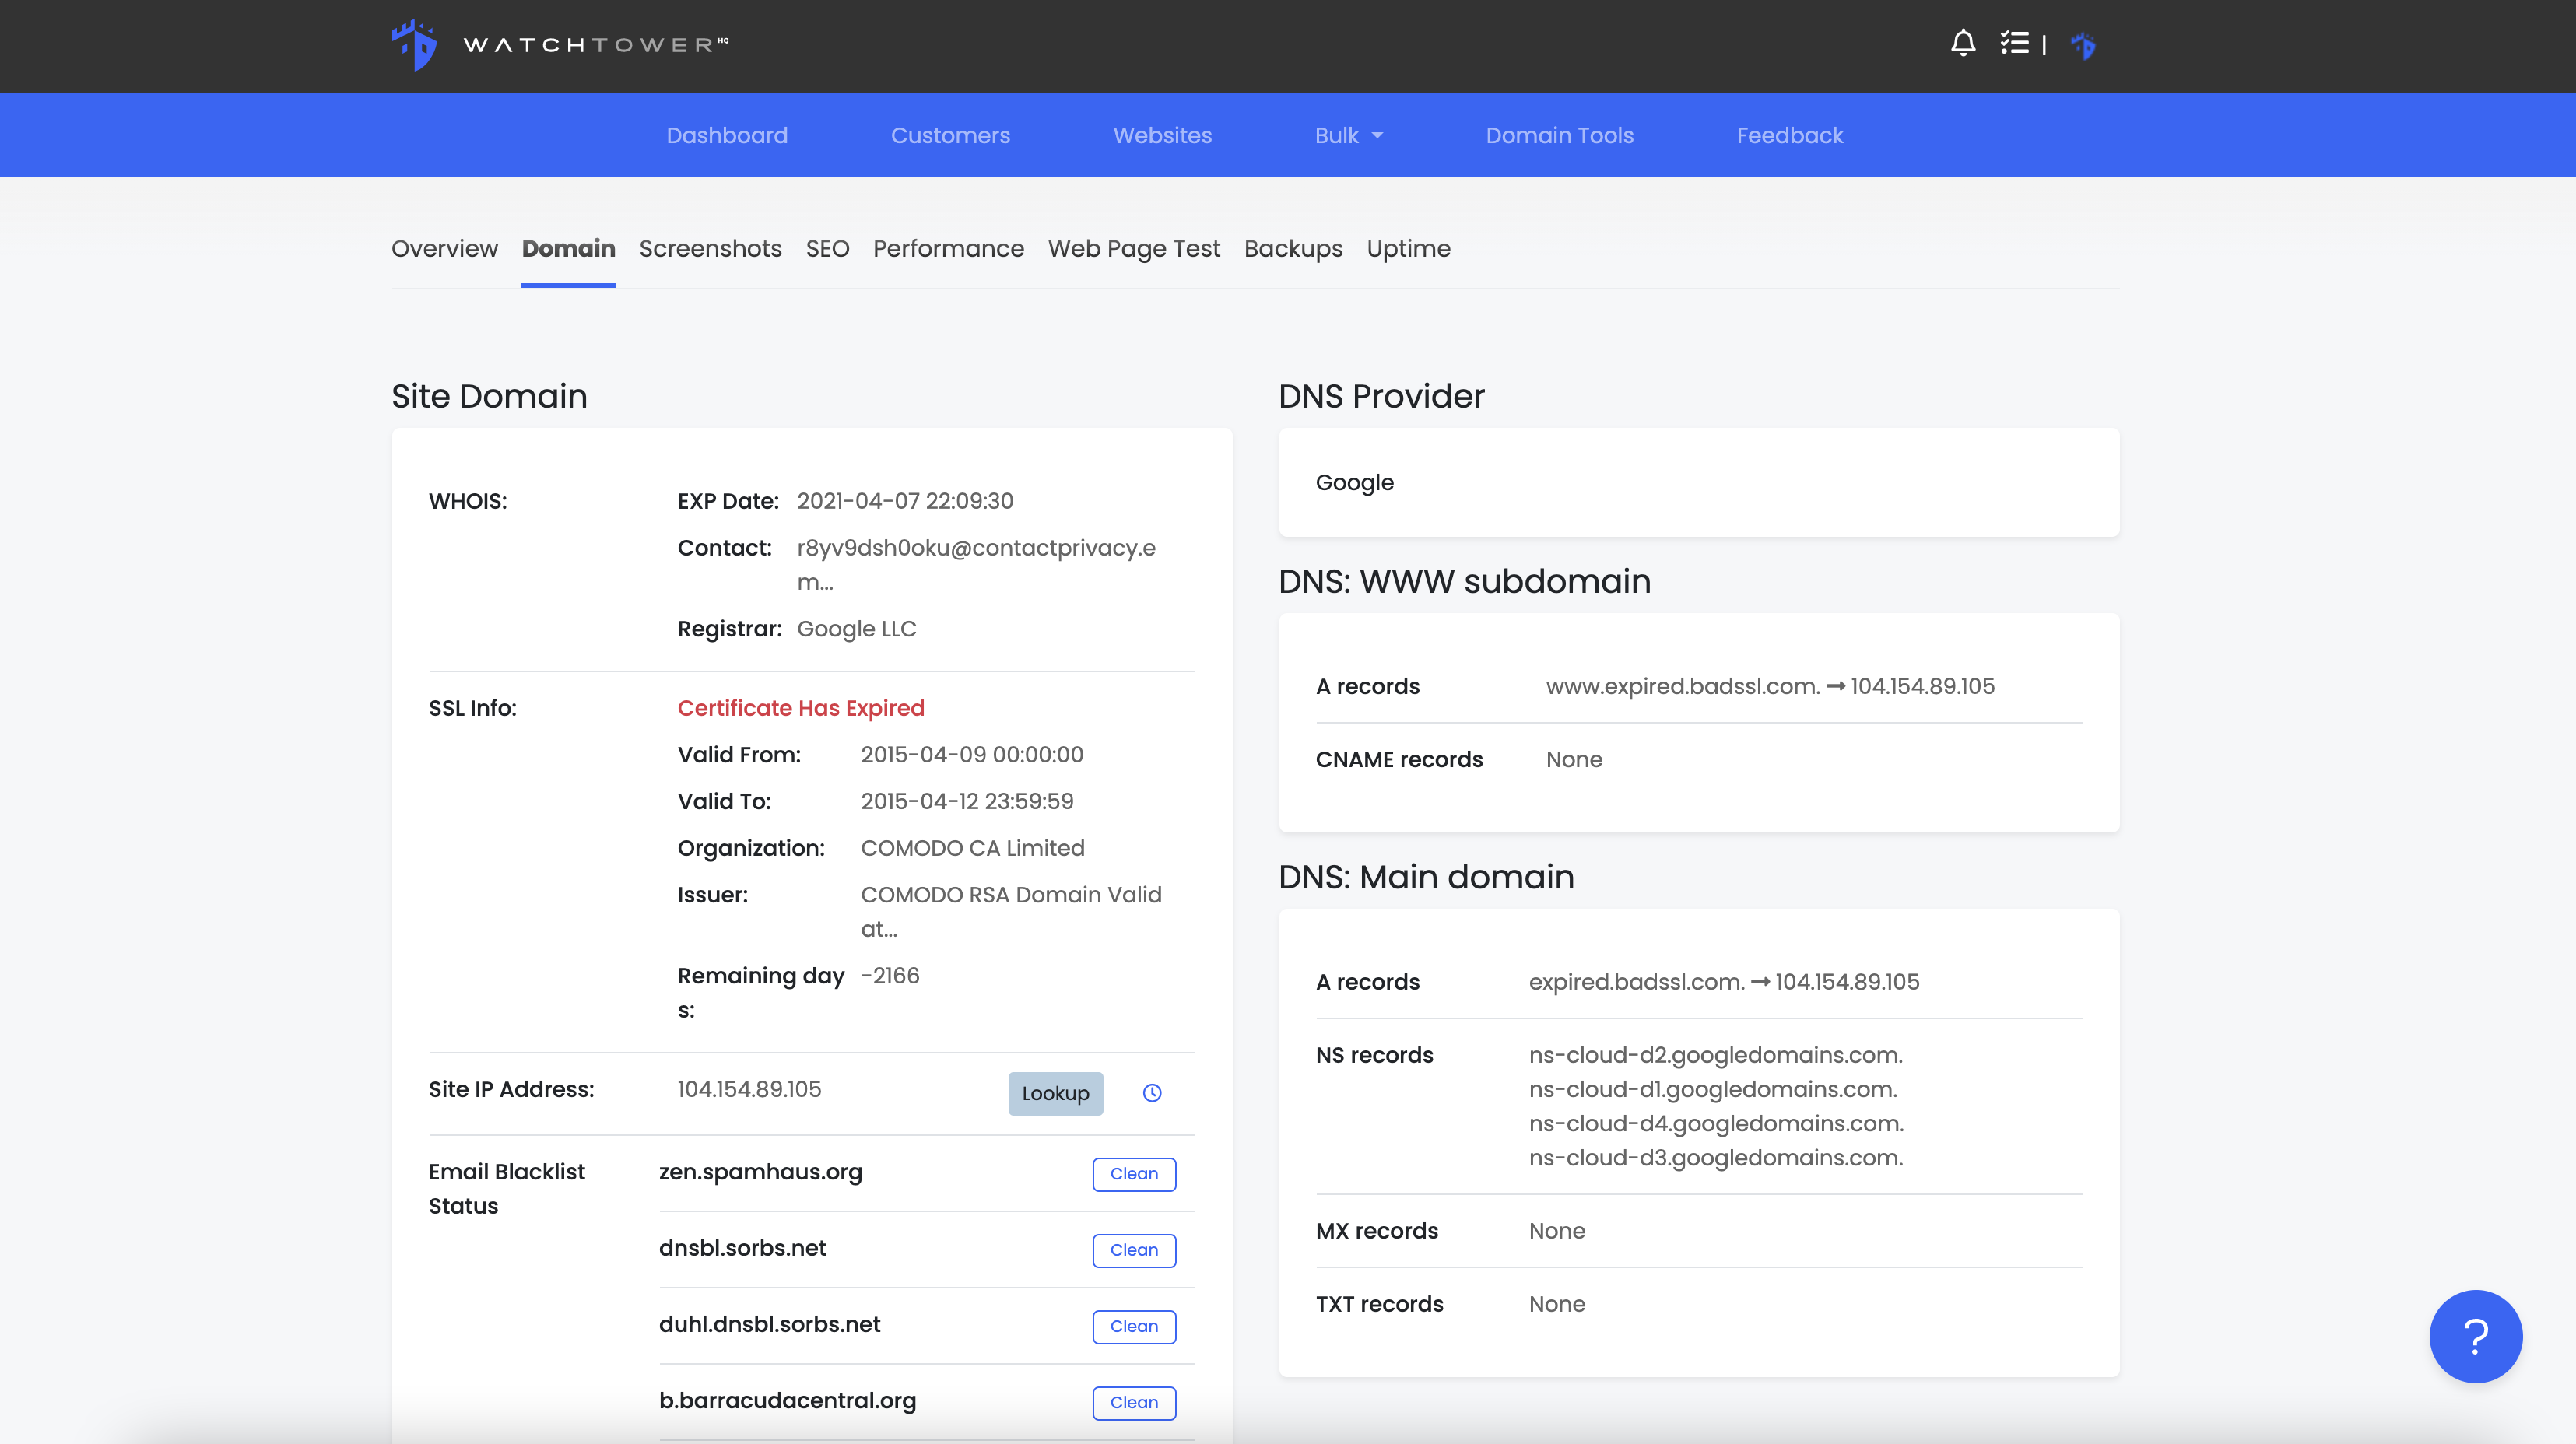2576x1444 pixels.
Task: Switch to the Overview tab
Action: (444, 249)
